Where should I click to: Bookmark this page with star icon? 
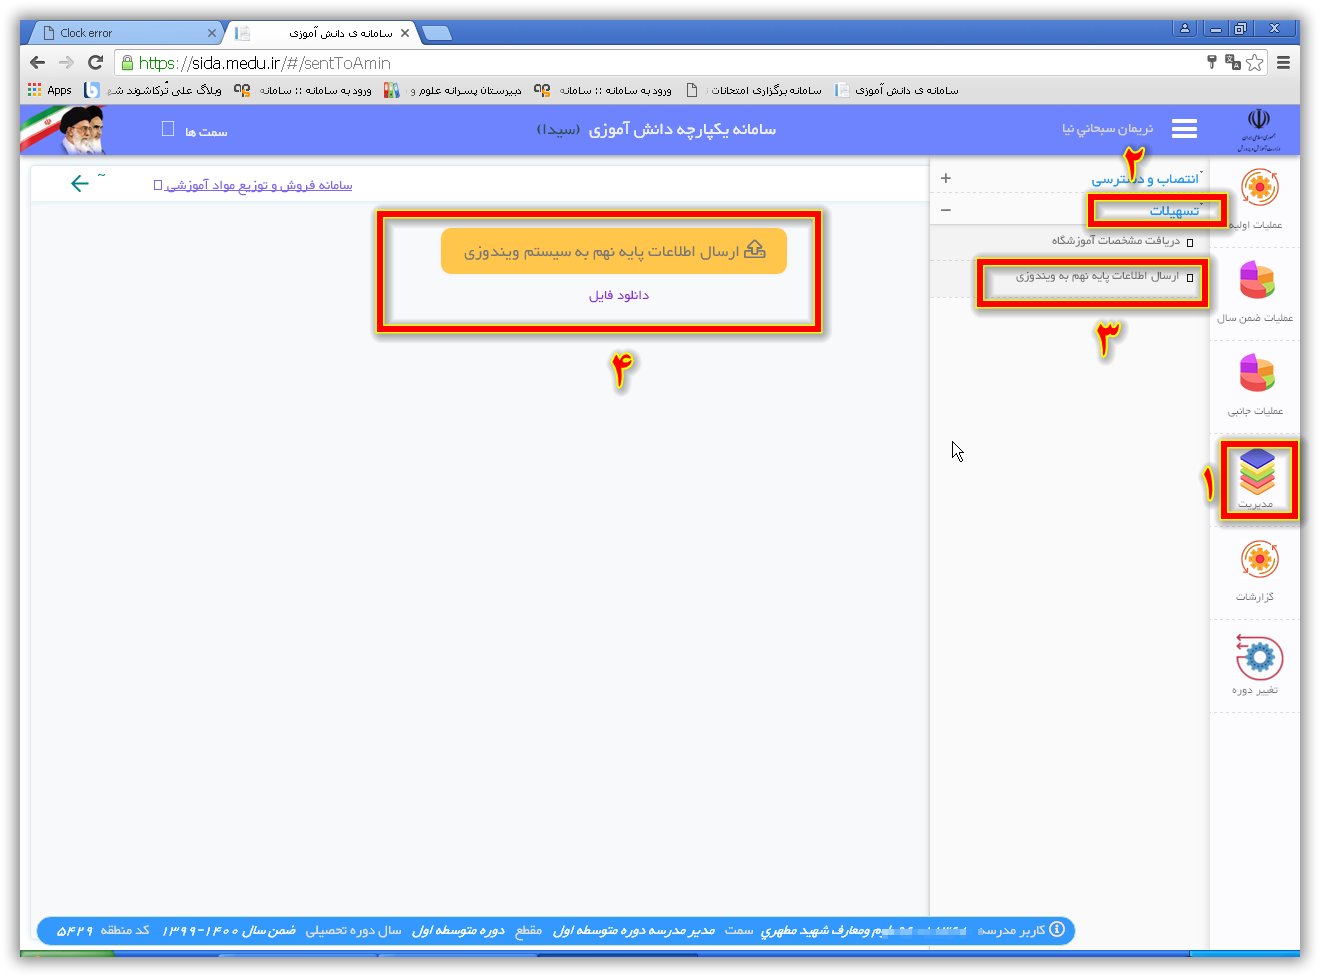(x=1255, y=62)
